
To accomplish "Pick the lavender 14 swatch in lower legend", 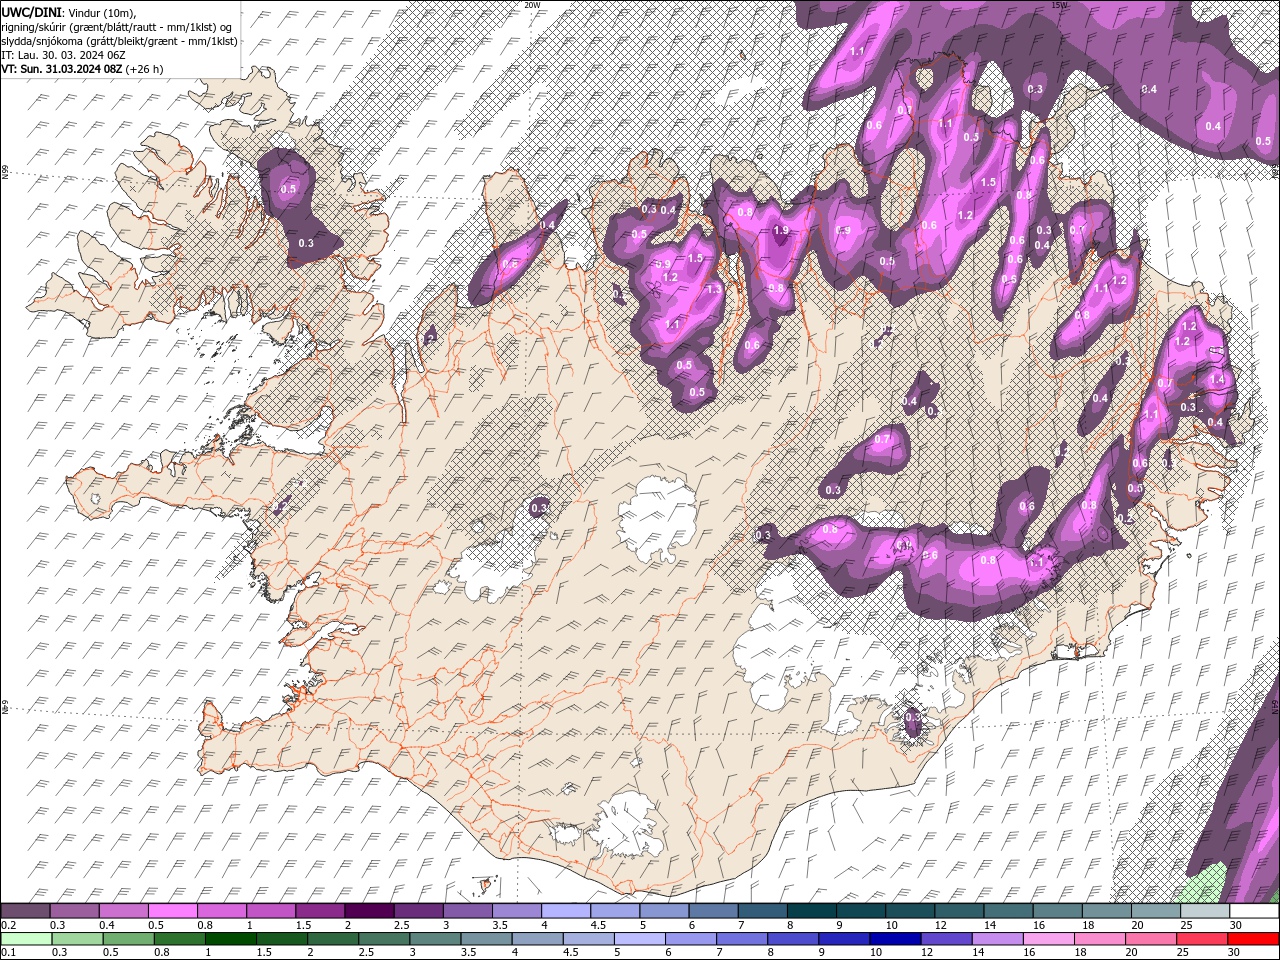I will tap(997, 939).
